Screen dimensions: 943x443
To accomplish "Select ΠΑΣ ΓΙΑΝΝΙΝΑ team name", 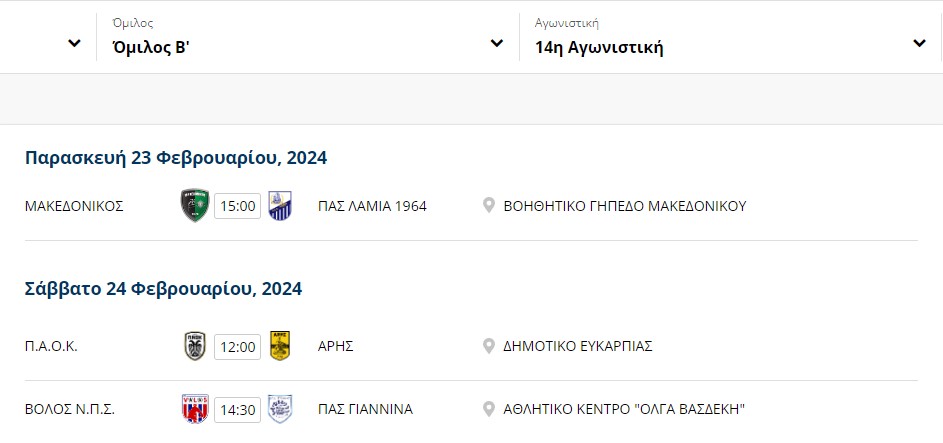I will click(x=365, y=409).
